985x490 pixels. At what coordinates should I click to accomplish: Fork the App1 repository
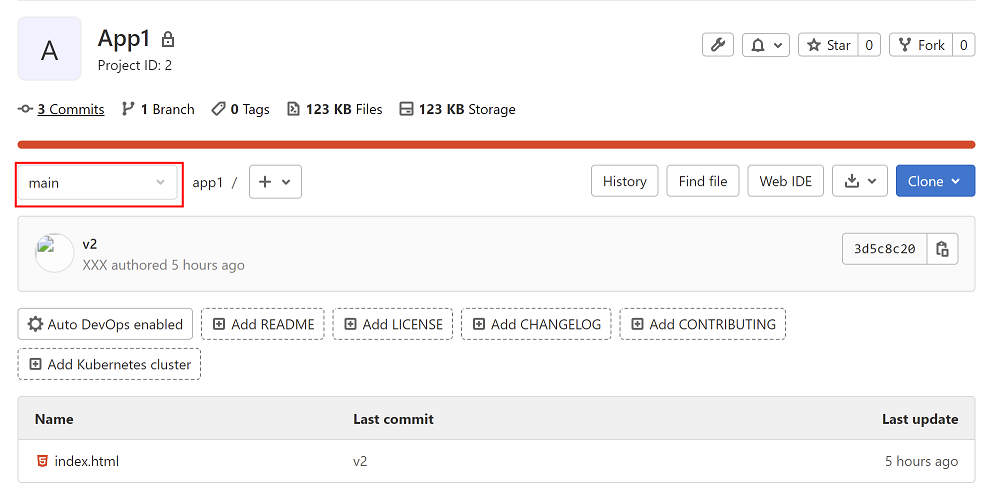pyautogui.click(x=921, y=45)
